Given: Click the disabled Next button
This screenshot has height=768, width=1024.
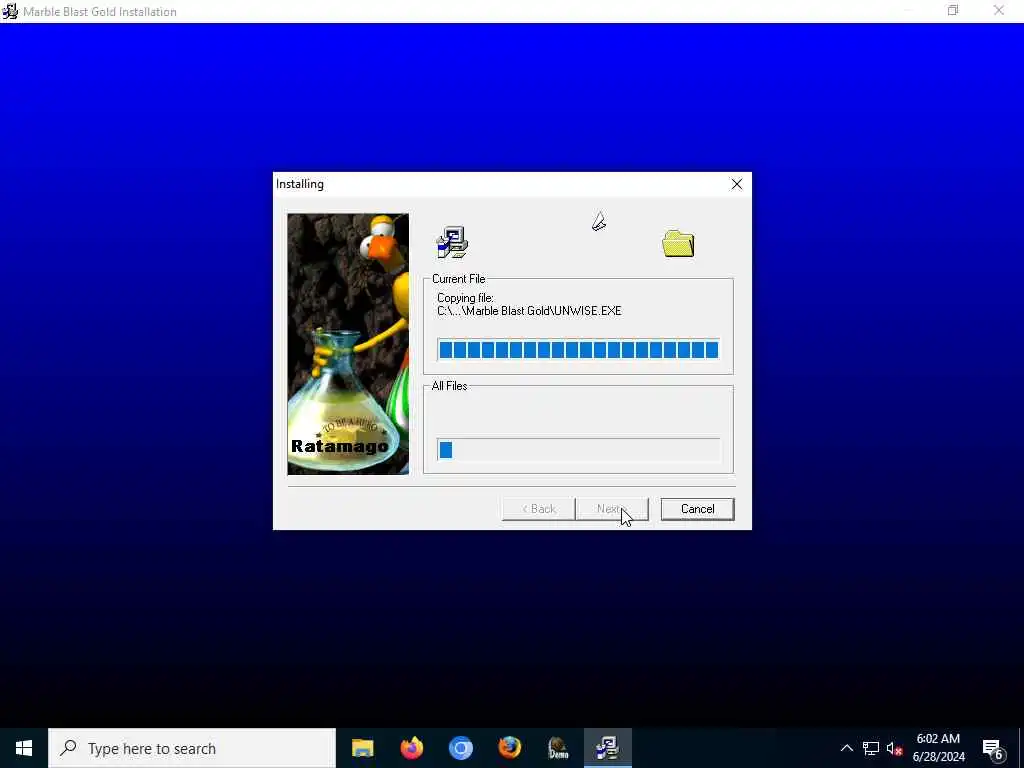Looking at the screenshot, I should 612,509.
